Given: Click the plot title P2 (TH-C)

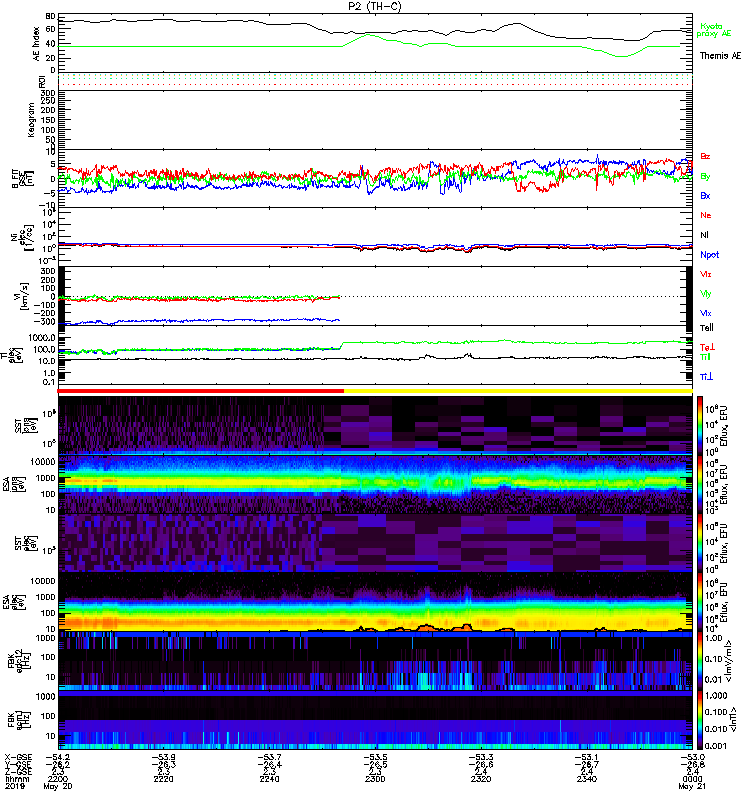Looking at the screenshot, I should click(x=374, y=6).
